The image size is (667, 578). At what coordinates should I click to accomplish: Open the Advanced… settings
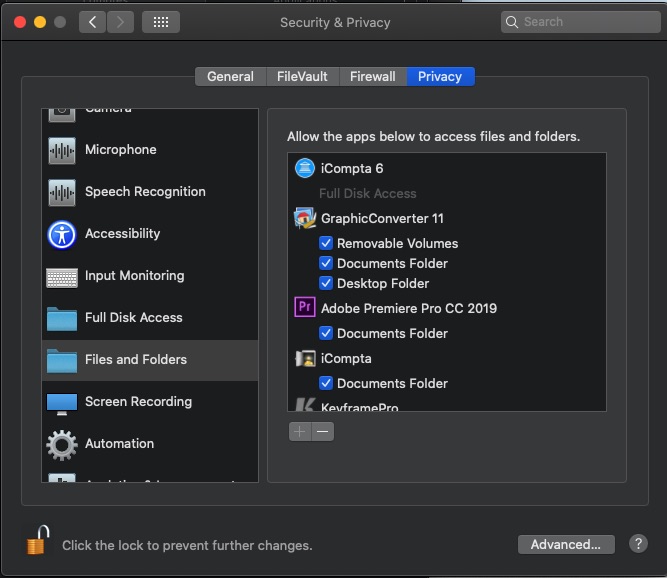click(566, 544)
